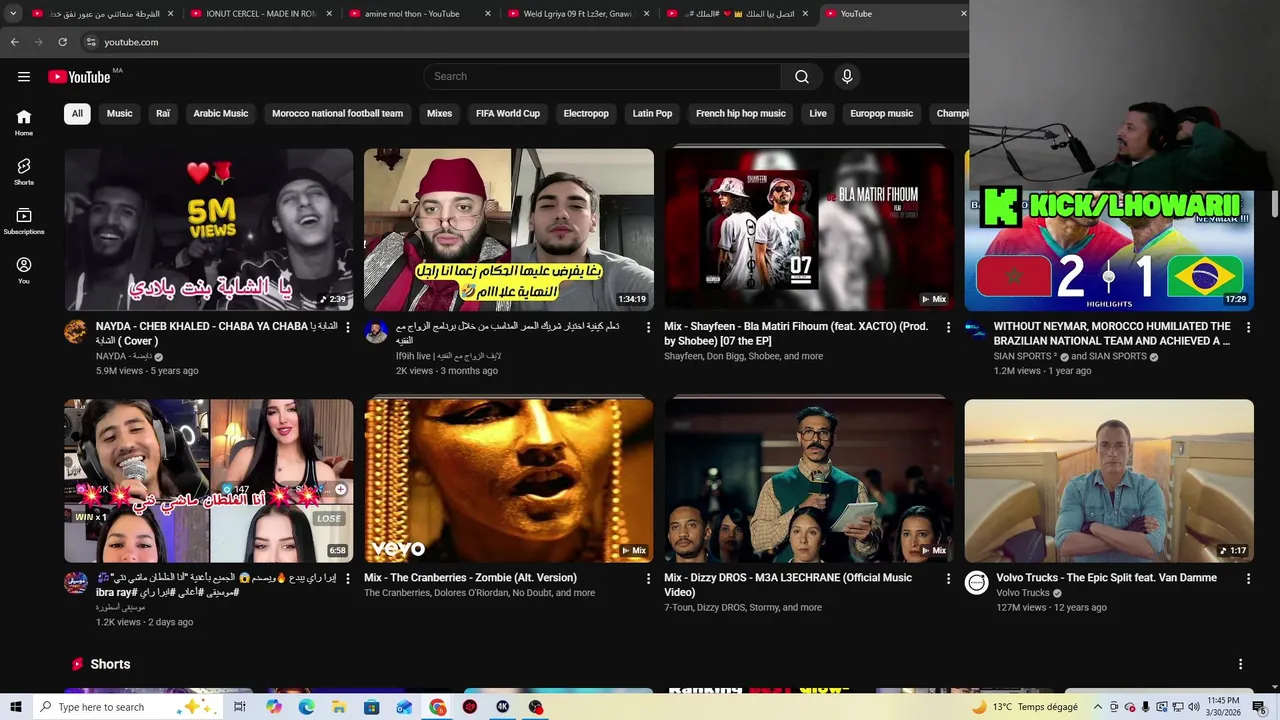Reload the page with browser refresh button
The width and height of the screenshot is (1280, 720).
point(62,42)
